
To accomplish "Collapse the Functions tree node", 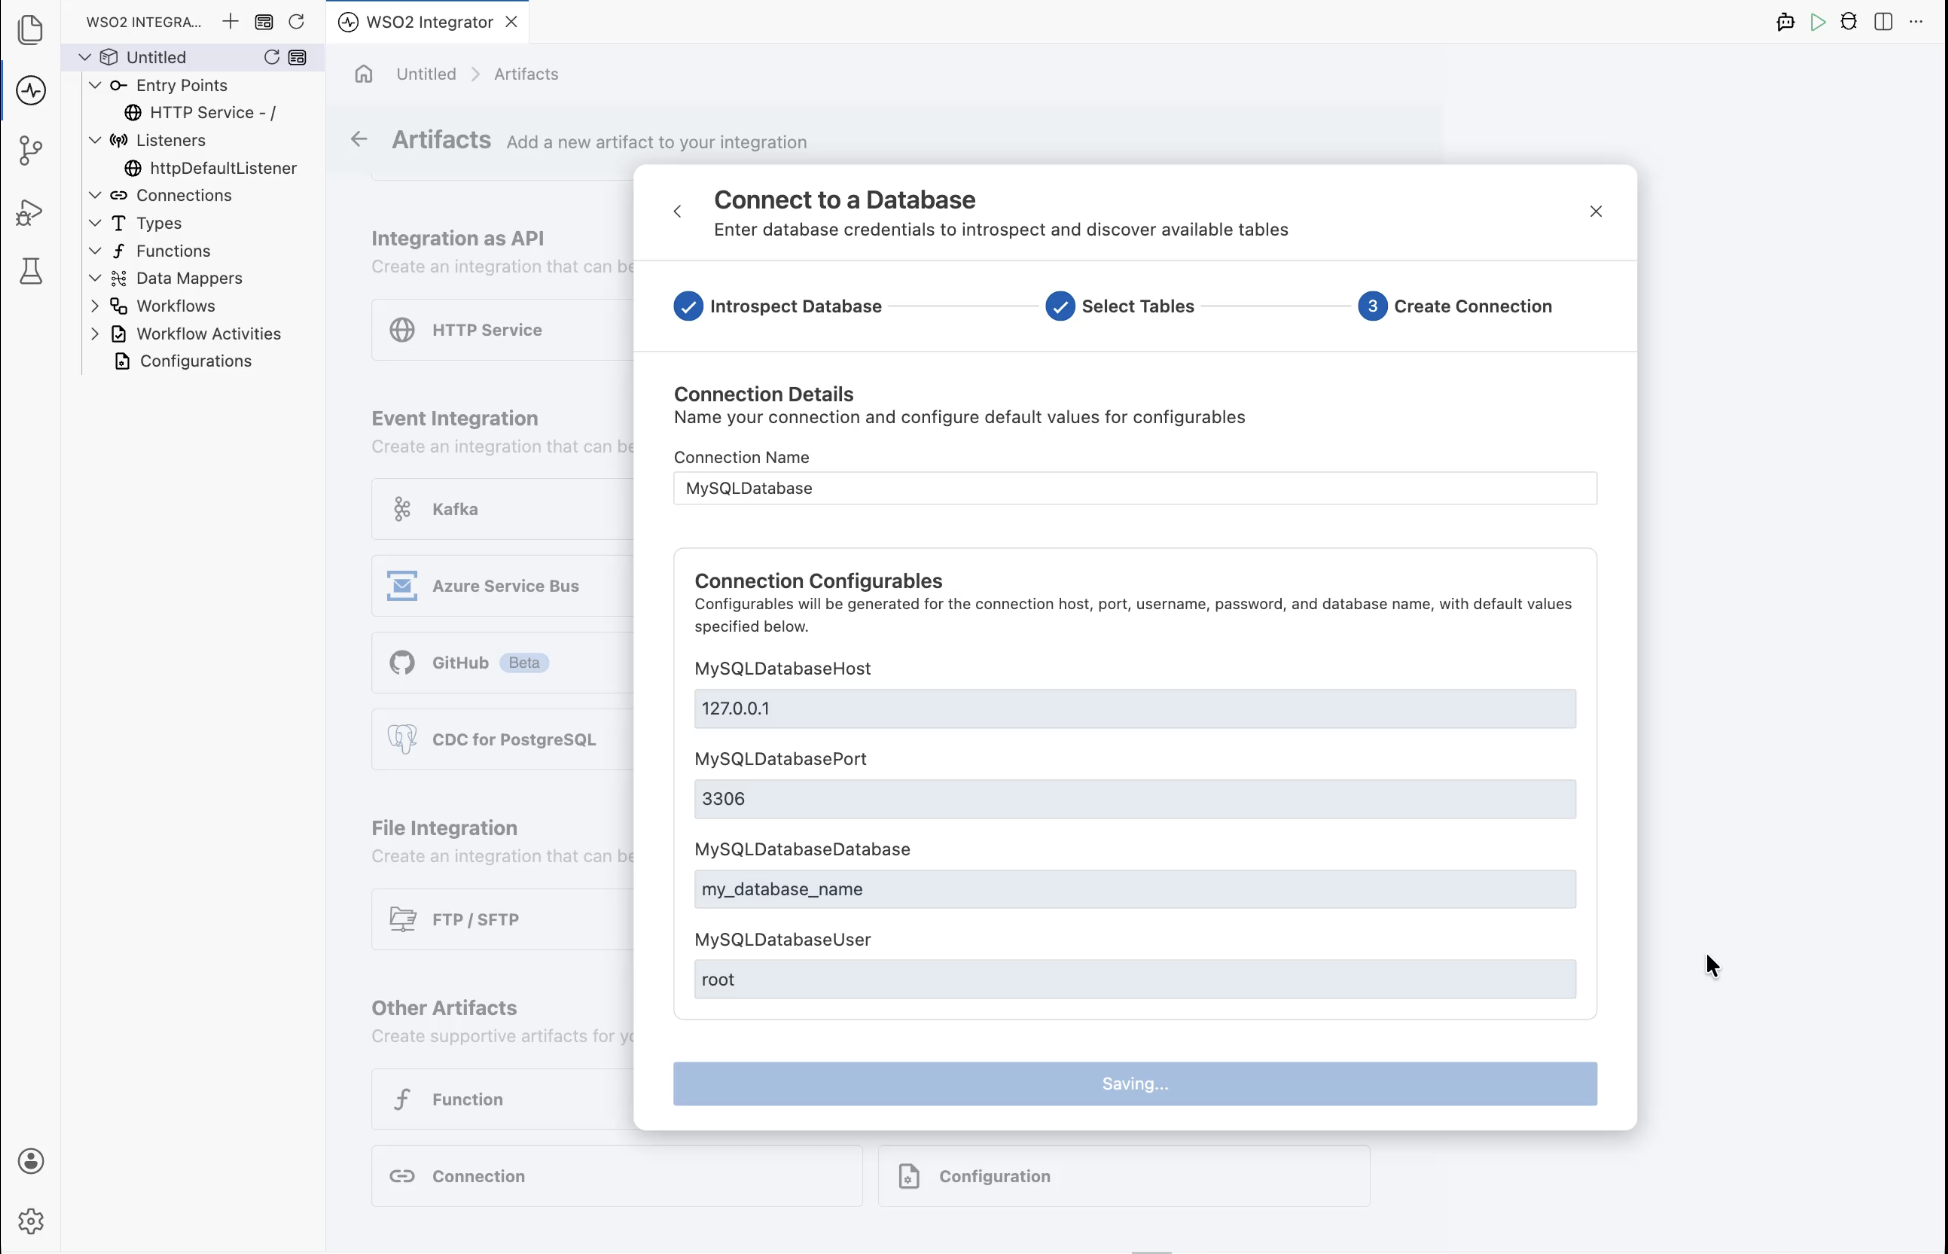I will click(x=95, y=251).
